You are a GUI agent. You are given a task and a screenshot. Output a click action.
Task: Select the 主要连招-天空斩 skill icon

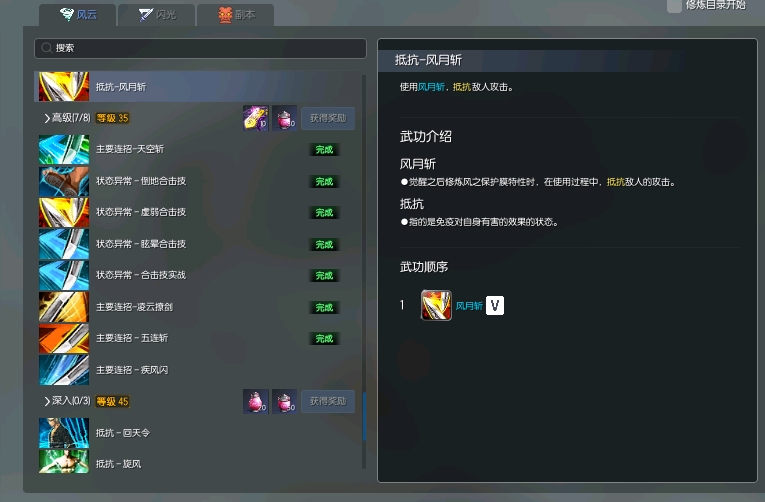64,149
